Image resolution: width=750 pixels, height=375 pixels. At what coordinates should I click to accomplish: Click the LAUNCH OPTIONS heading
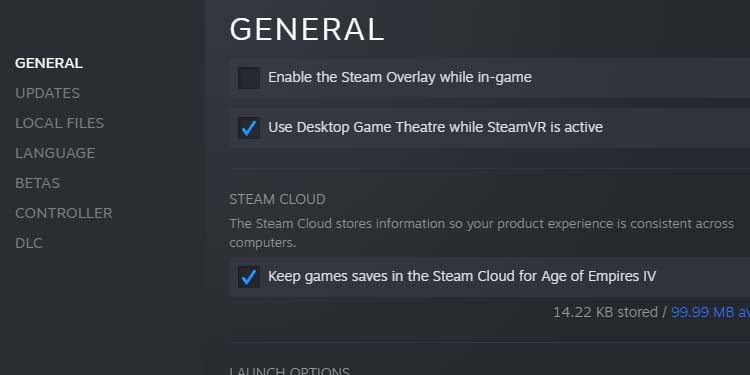point(289,371)
